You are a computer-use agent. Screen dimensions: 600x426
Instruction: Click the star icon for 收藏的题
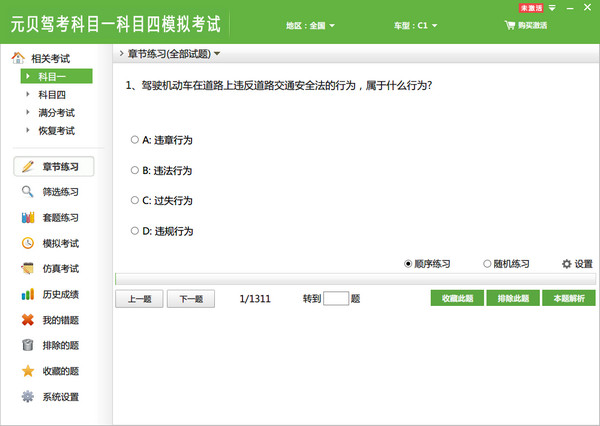(28, 371)
